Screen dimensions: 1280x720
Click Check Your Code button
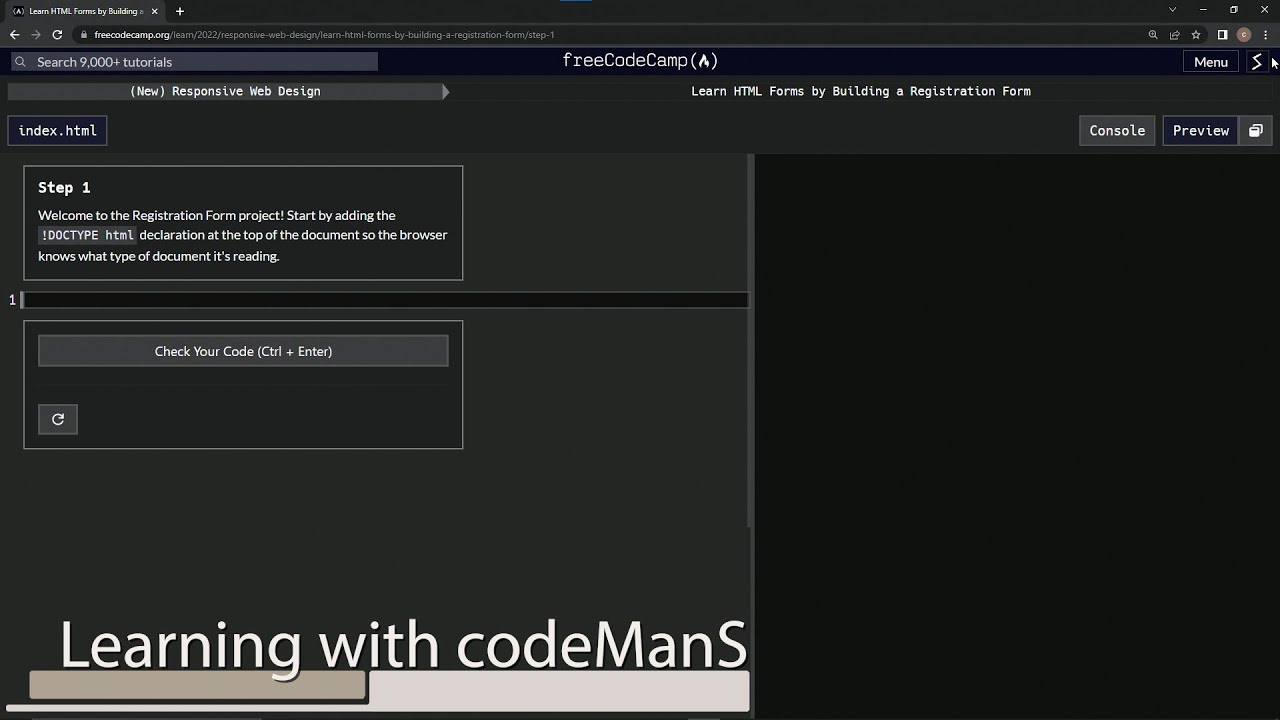coord(243,351)
